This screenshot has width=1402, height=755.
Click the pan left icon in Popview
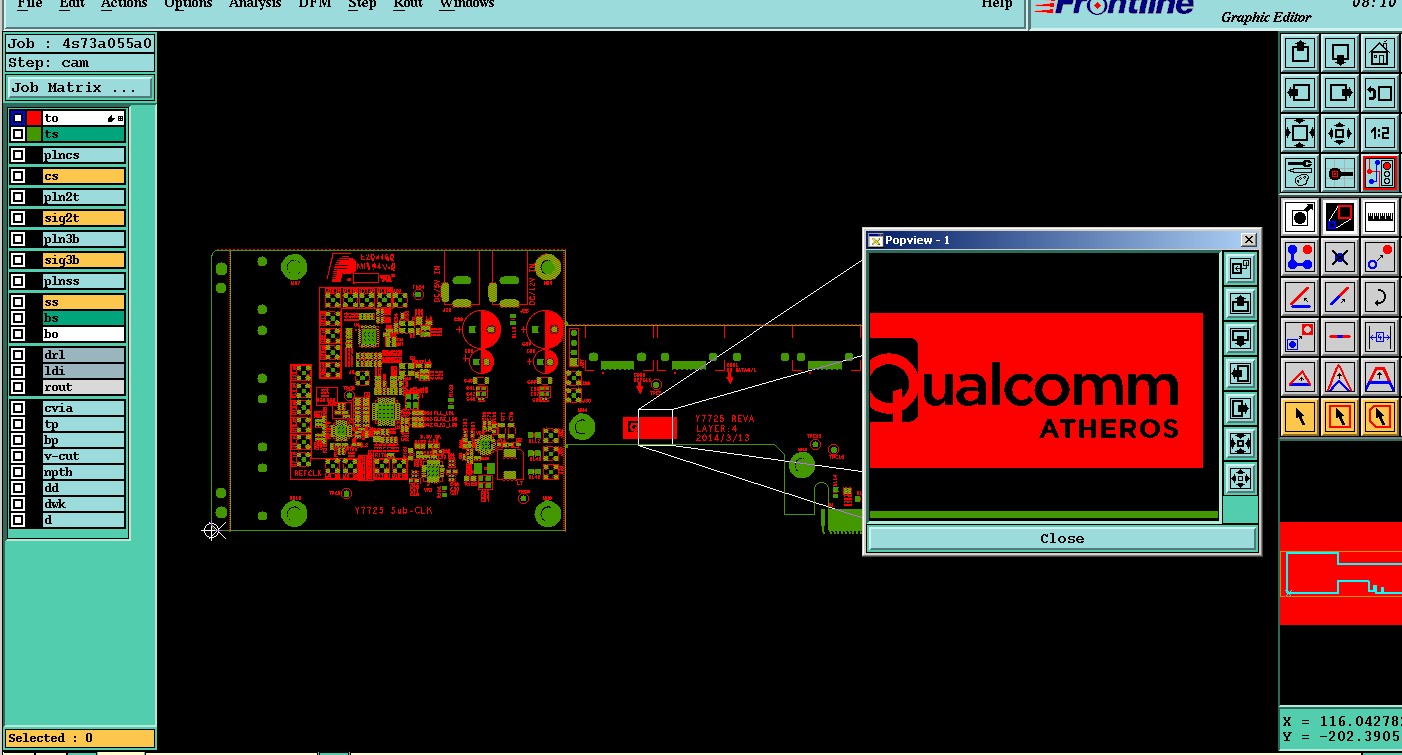click(x=1240, y=373)
